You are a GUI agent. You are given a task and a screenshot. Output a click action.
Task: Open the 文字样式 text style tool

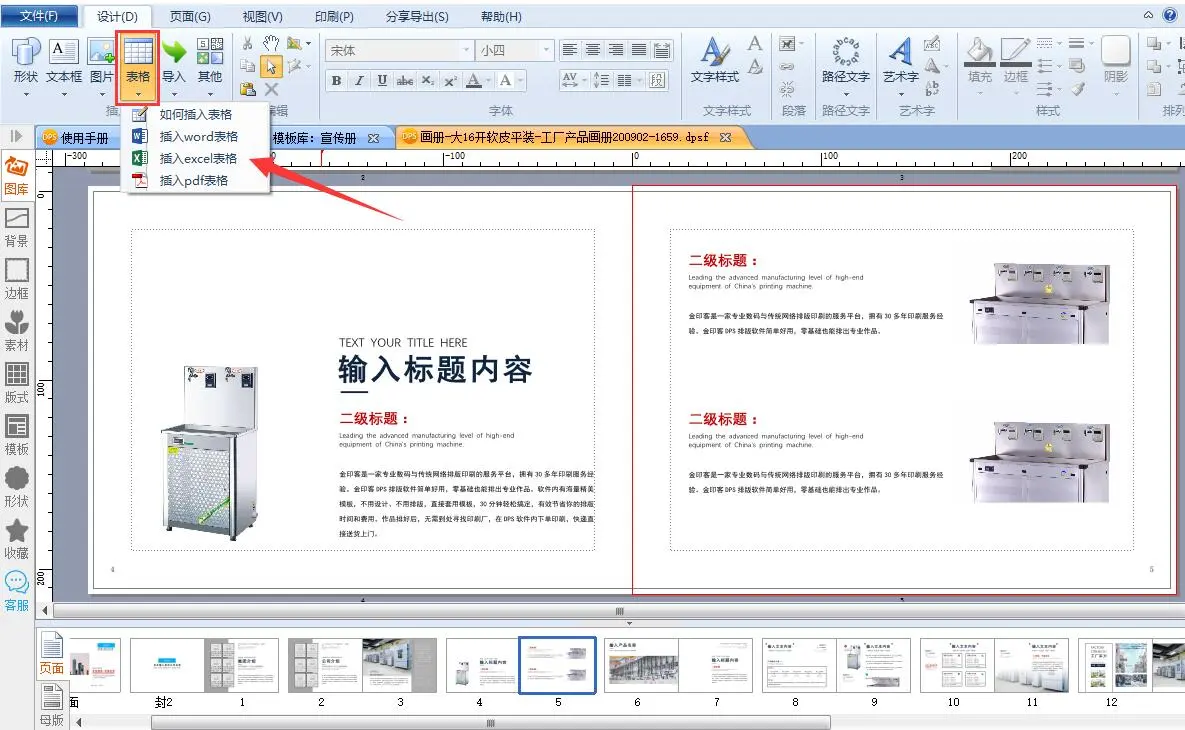click(714, 53)
